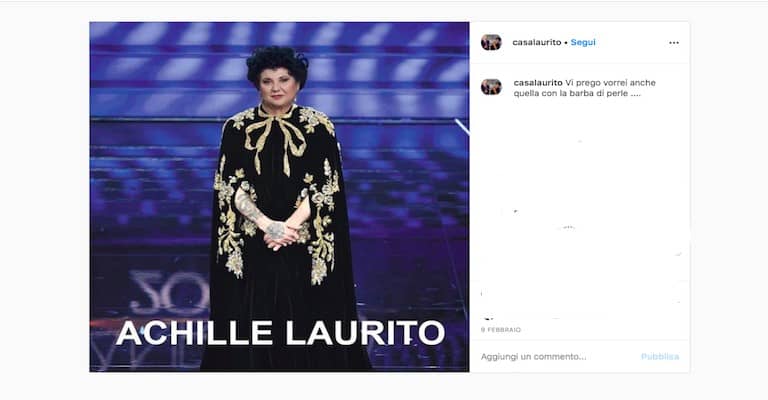Click the 9 FEBBRAIO post date
The image size is (768, 400).
point(501,330)
